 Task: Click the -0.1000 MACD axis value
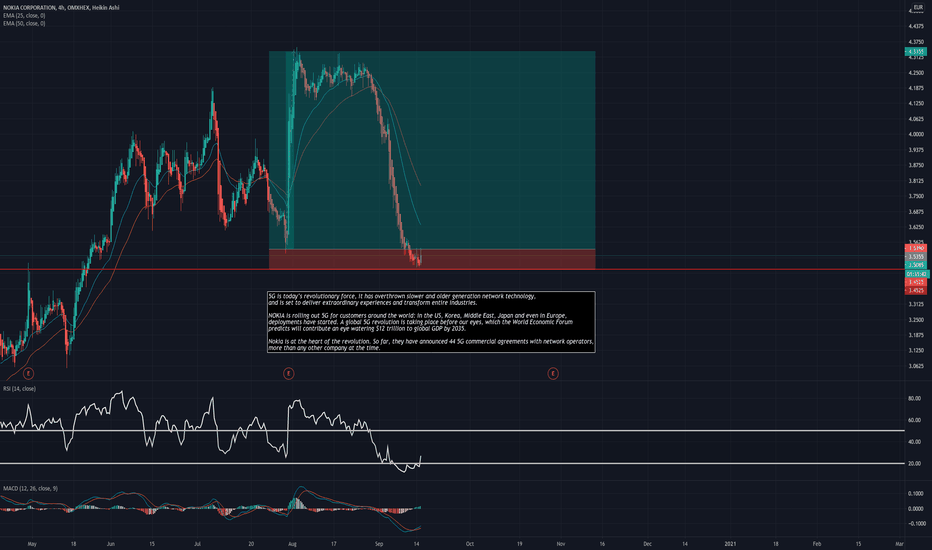click(x=916, y=524)
